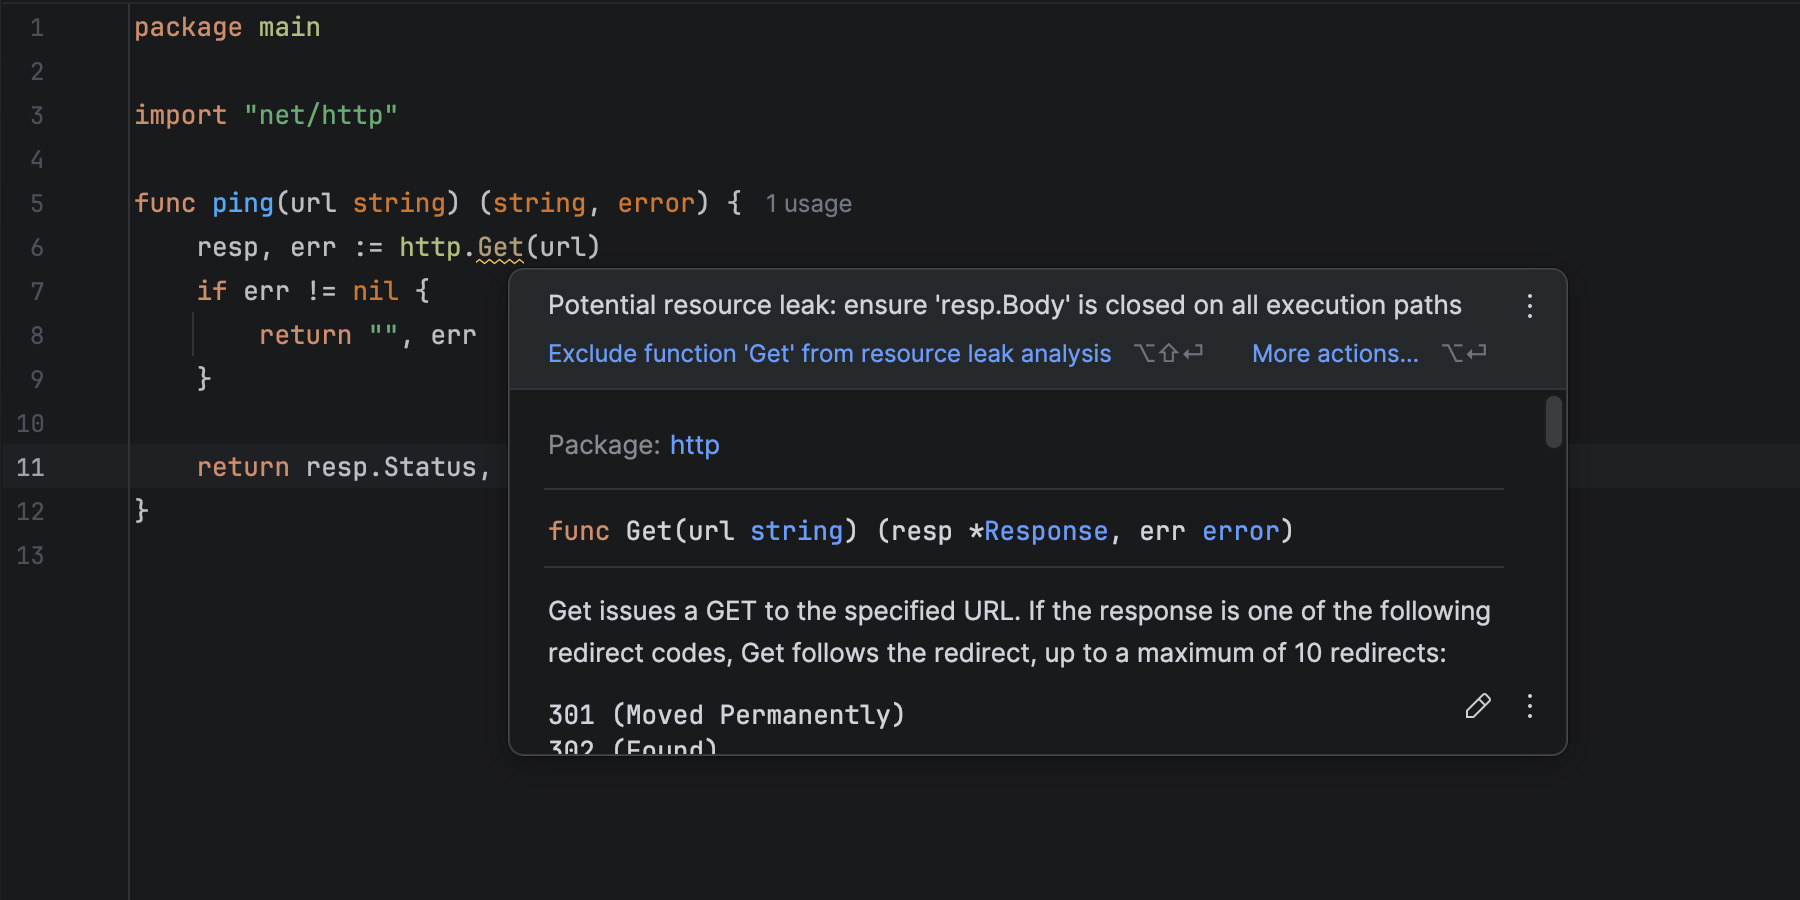The image size is (1800, 900).
Task: Place cursor on the ping function name
Action: coord(242,203)
